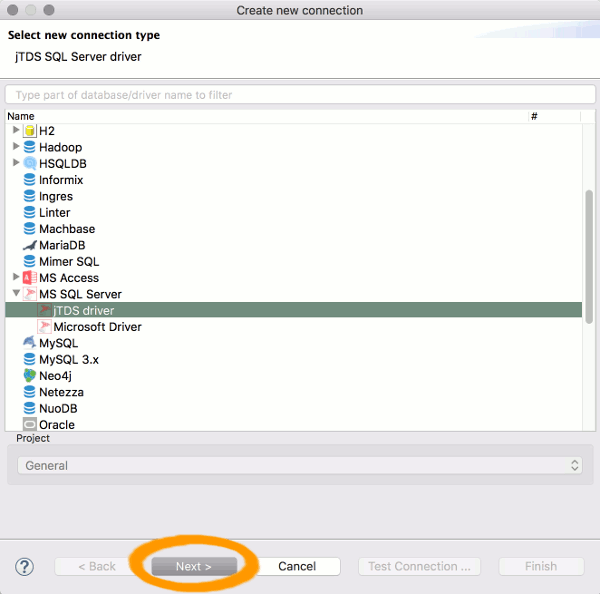Click the Next > button
The height and width of the screenshot is (594, 600).
coord(194,566)
